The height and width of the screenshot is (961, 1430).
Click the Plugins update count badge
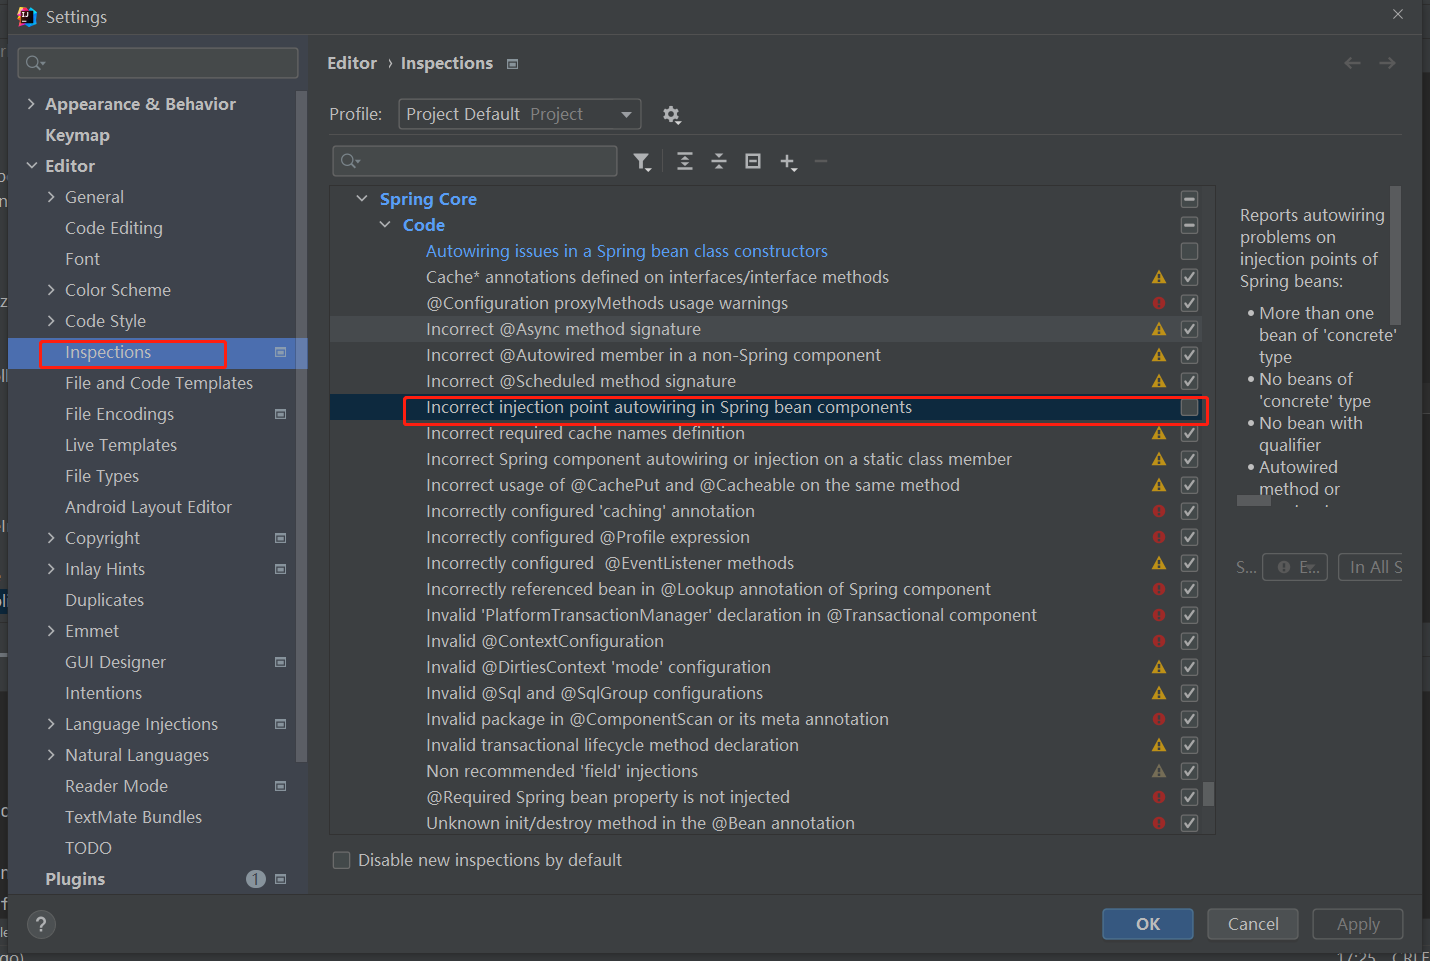coord(256,879)
